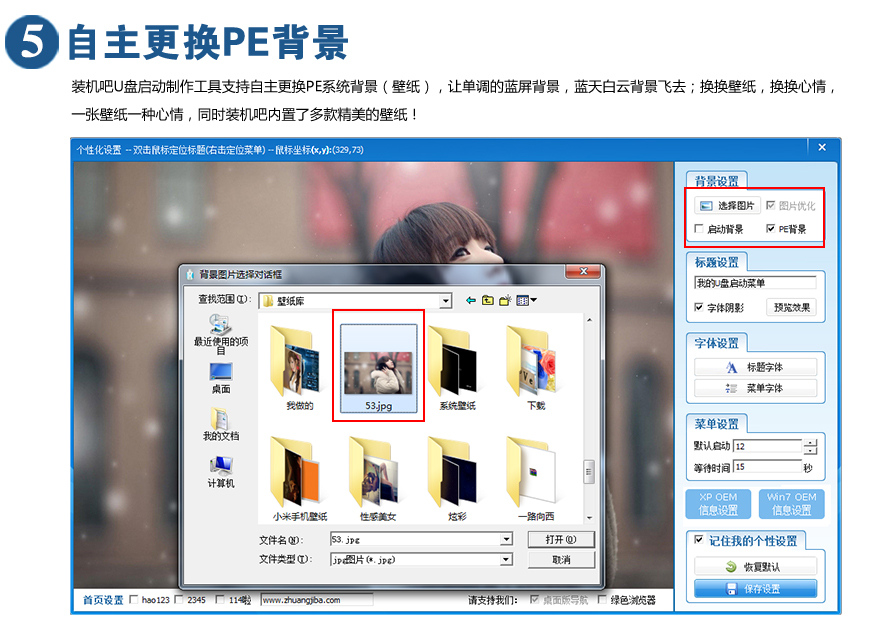The image size is (884, 629).
Task: Increase 默认启动 value with the spinner
Action: 812,441
